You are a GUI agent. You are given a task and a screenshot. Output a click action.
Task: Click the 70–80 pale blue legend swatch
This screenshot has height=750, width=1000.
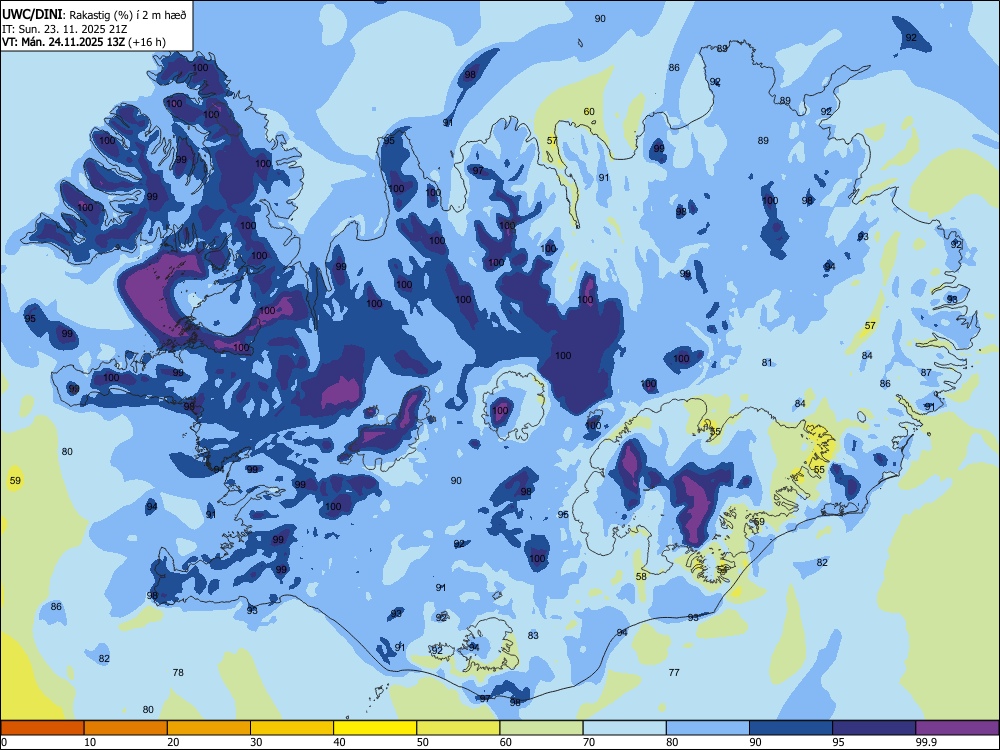pyautogui.click(x=624, y=728)
